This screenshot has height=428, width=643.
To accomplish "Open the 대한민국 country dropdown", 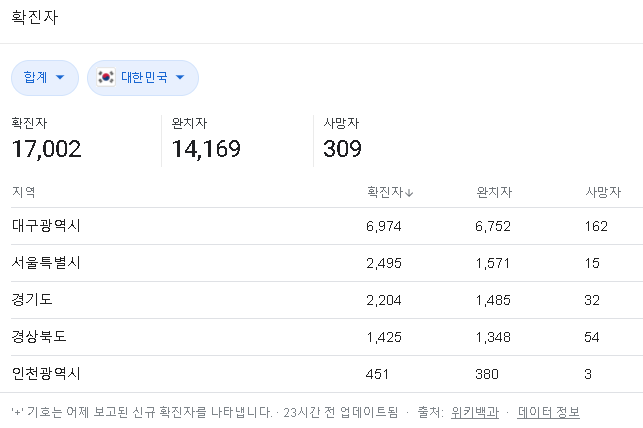I will pyautogui.click(x=143, y=78).
